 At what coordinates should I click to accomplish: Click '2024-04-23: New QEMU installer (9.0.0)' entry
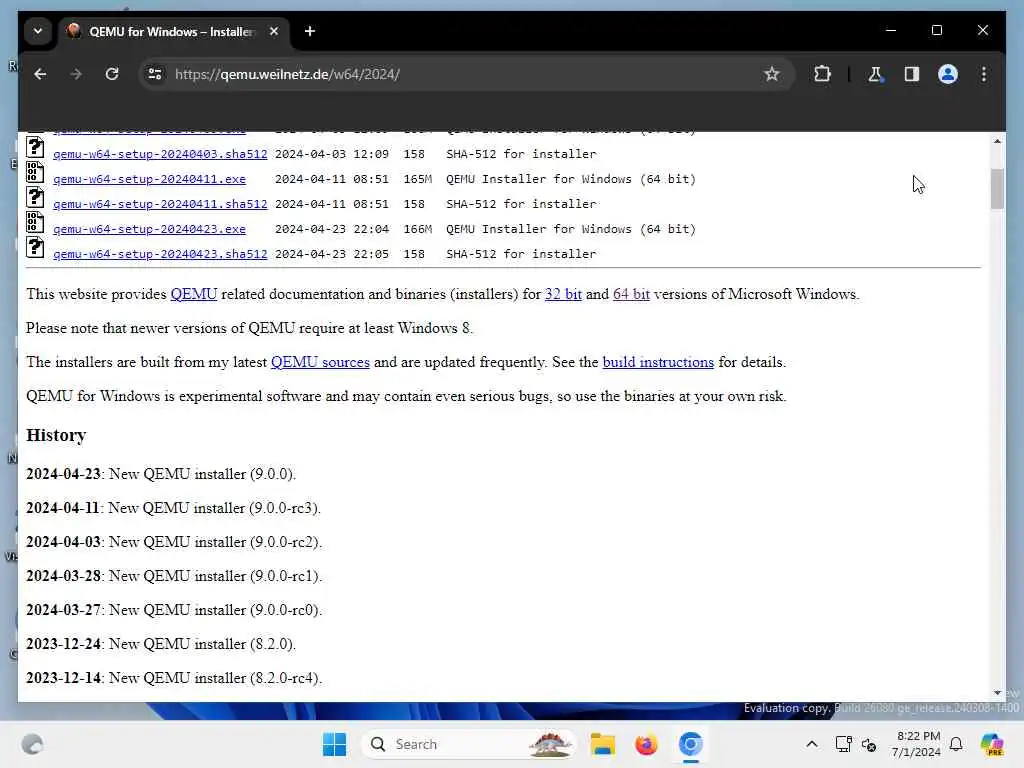pos(161,474)
